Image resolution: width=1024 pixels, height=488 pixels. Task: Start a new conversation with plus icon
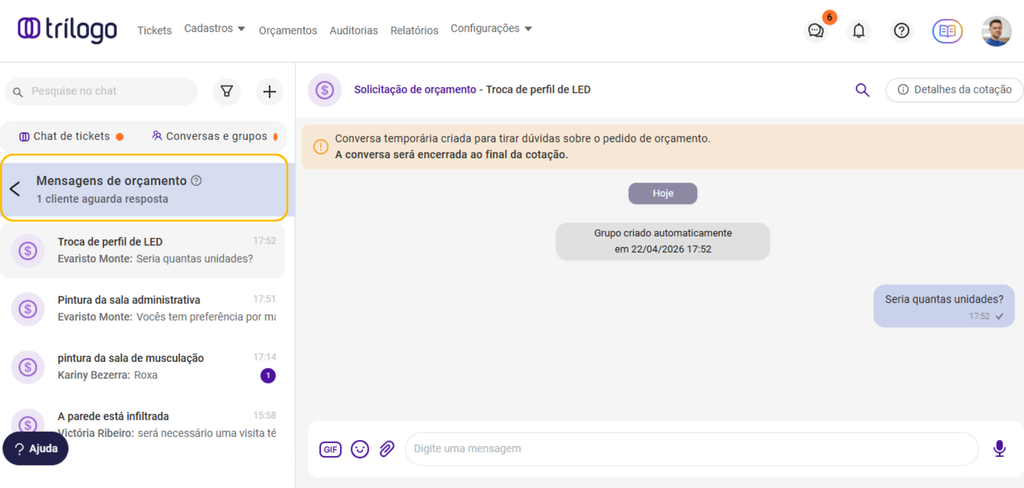[269, 92]
